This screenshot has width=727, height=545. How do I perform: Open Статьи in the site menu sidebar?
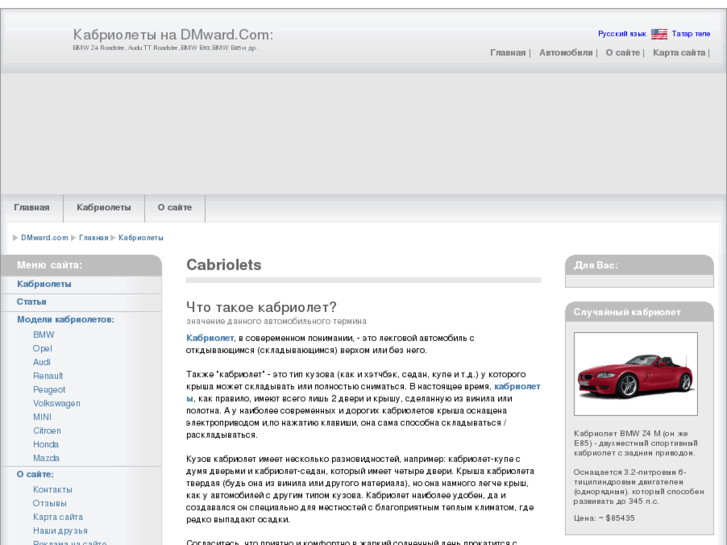tap(32, 301)
